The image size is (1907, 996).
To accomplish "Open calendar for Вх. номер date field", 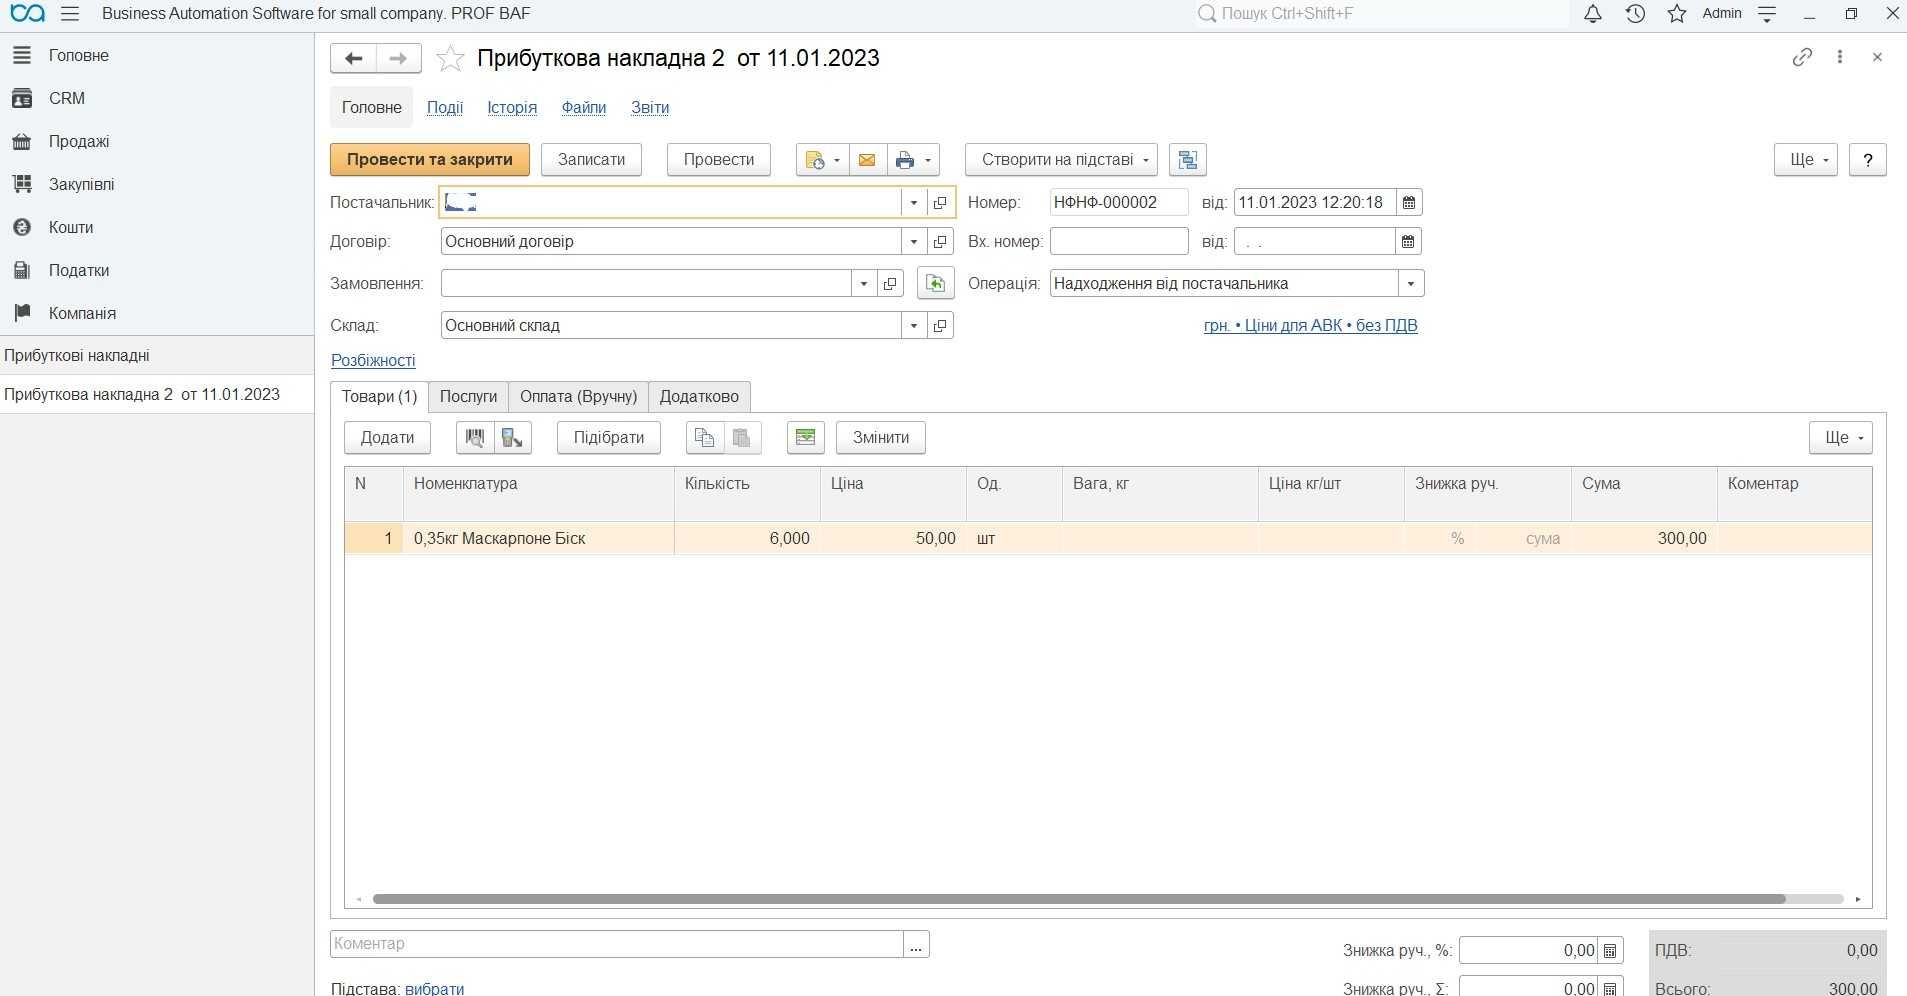I will (1408, 241).
